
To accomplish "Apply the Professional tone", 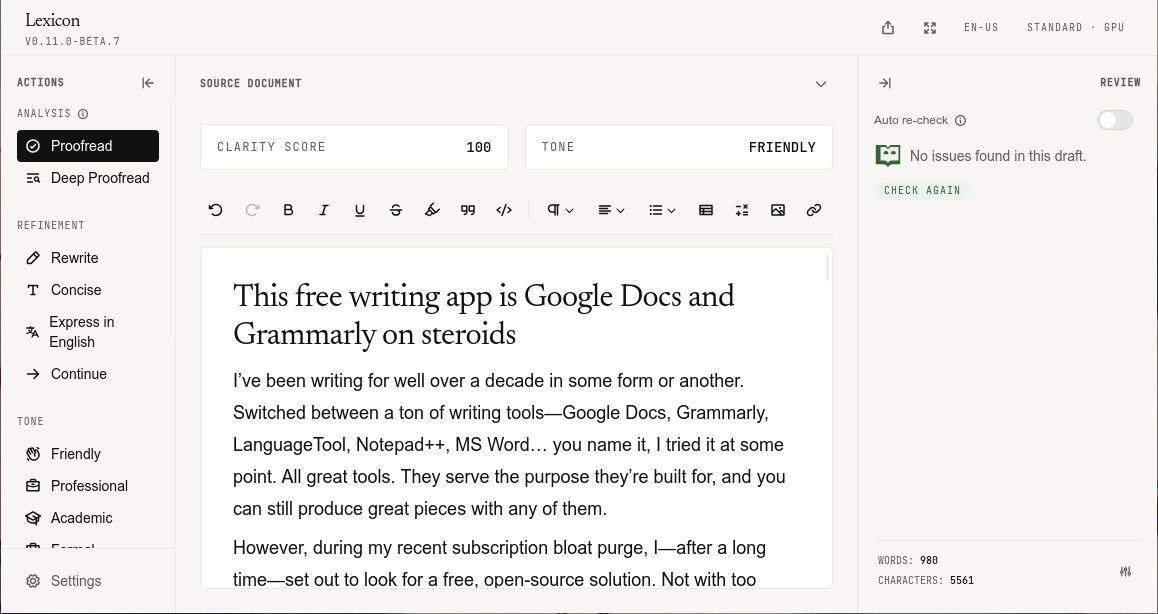I will click(x=88, y=486).
